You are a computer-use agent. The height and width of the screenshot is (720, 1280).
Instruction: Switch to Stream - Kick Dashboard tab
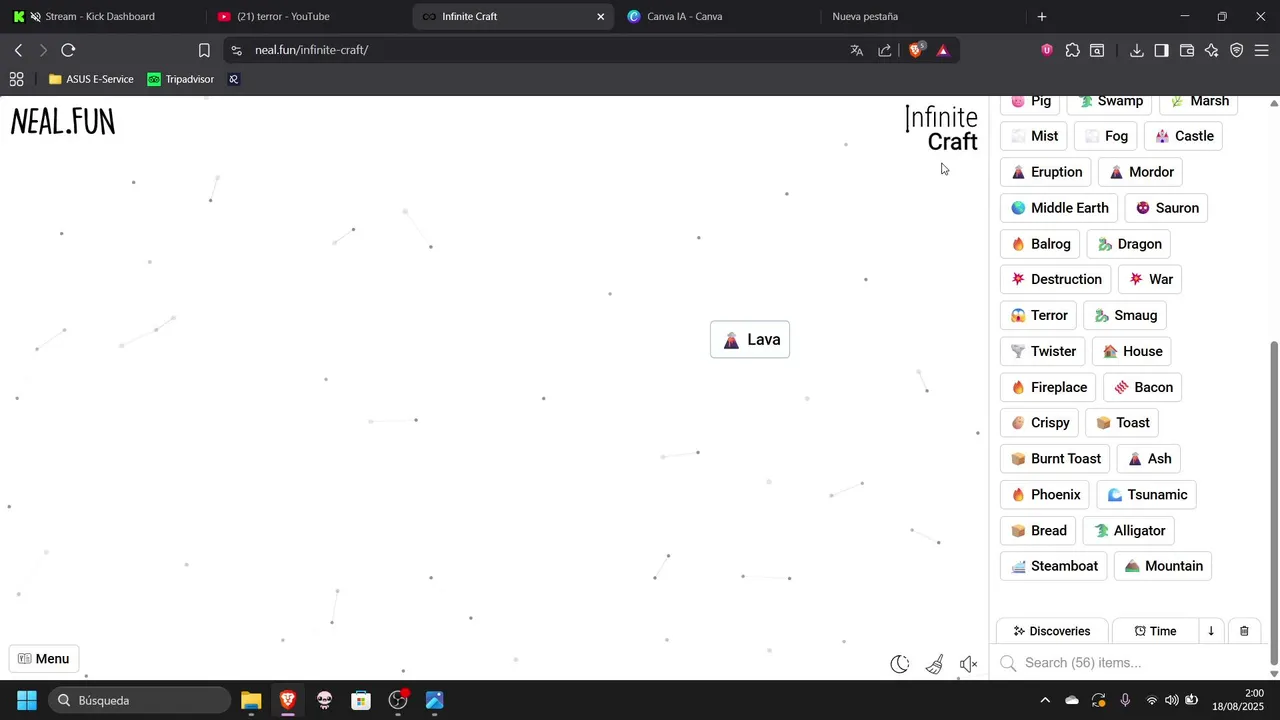point(100,16)
